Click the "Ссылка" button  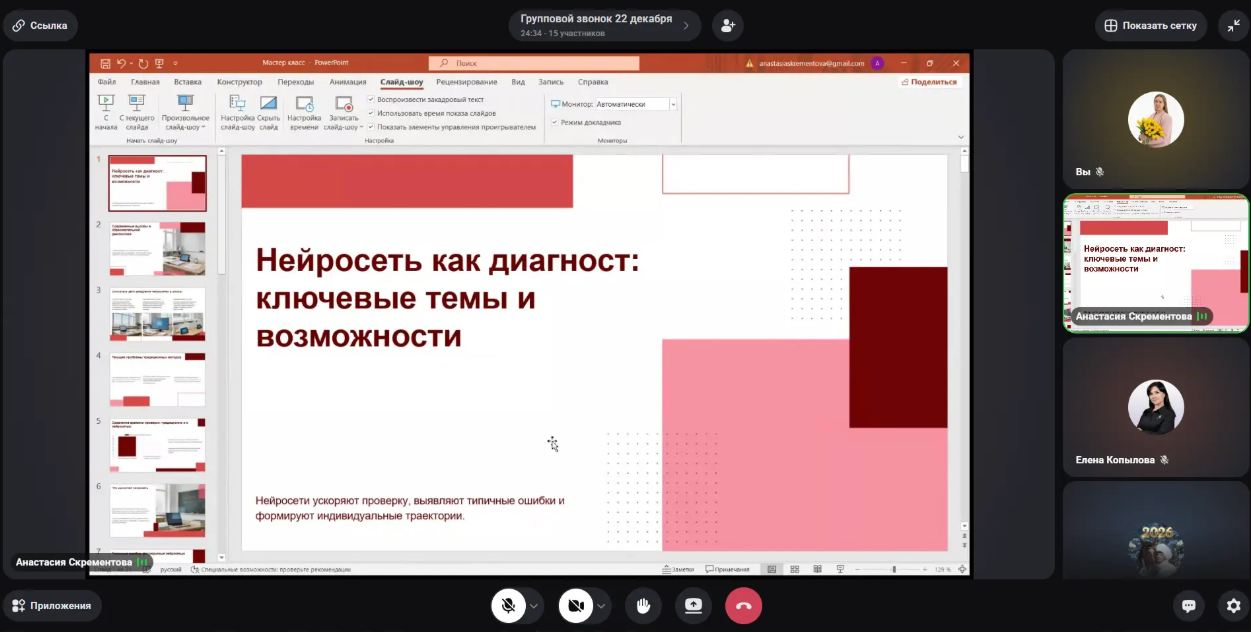click(x=40, y=26)
